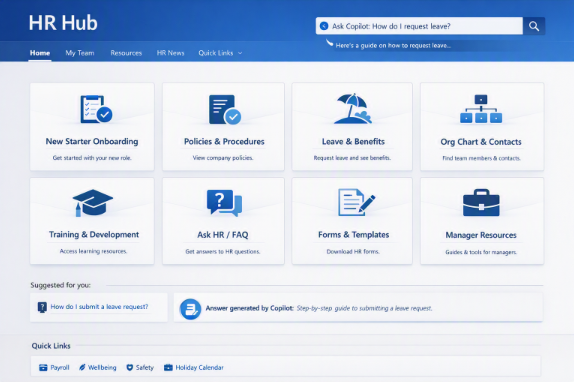The image size is (574, 382).
Task: Click the Policies & Procedures title
Action: tap(224, 141)
